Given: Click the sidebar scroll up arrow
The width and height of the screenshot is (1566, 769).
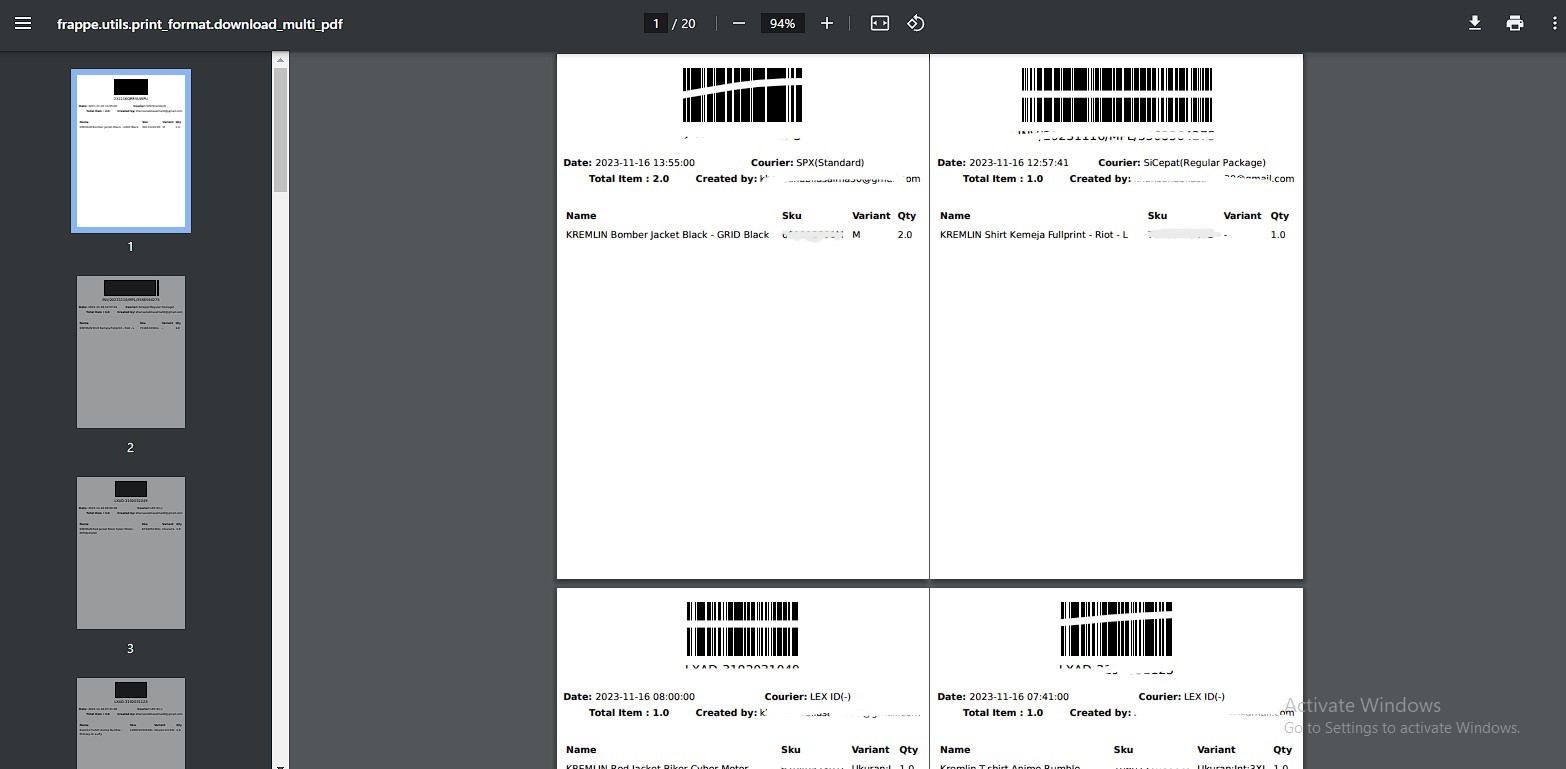Looking at the screenshot, I should click(x=280, y=60).
